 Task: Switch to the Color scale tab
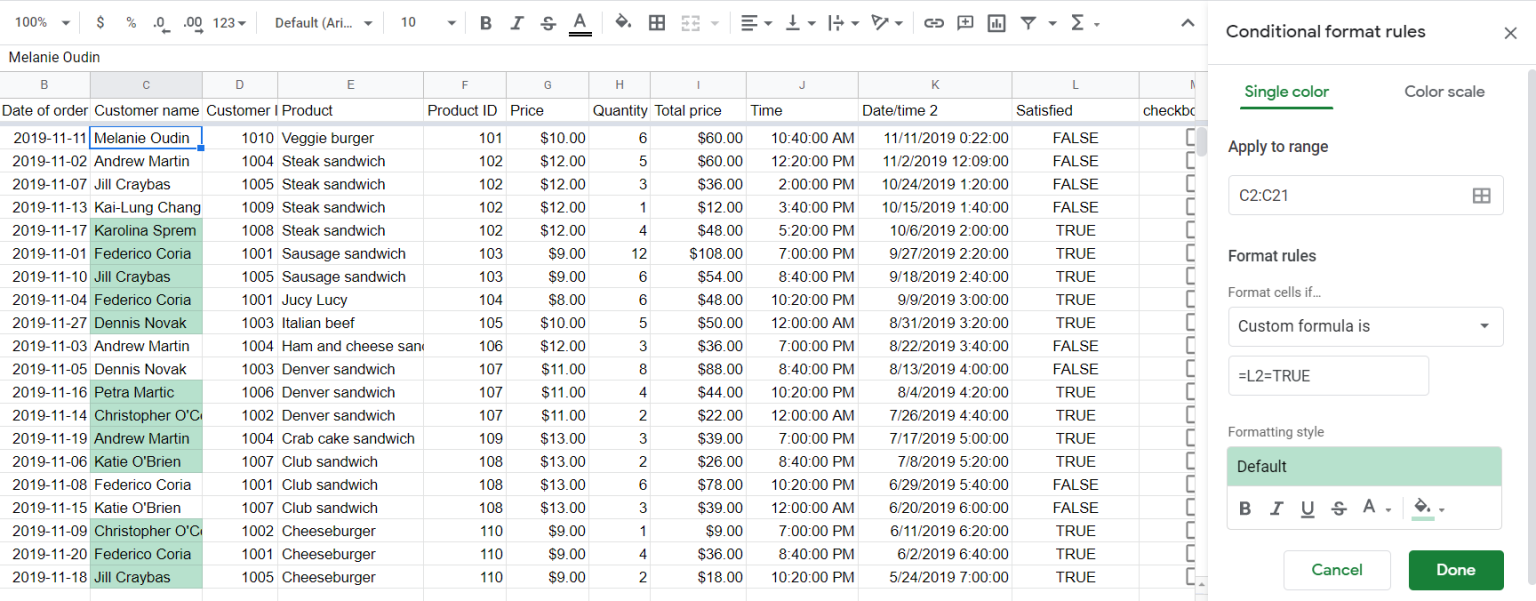(x=1444, y=91)
